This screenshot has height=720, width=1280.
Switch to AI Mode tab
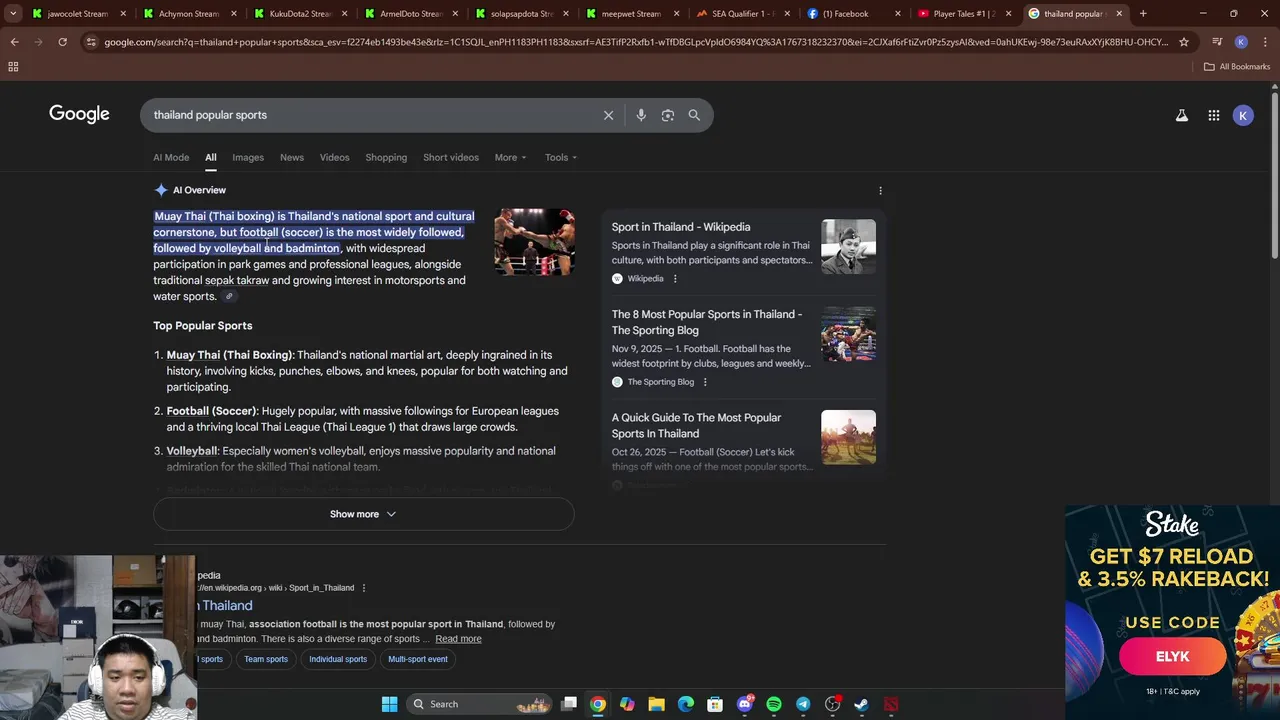point(171,158)
